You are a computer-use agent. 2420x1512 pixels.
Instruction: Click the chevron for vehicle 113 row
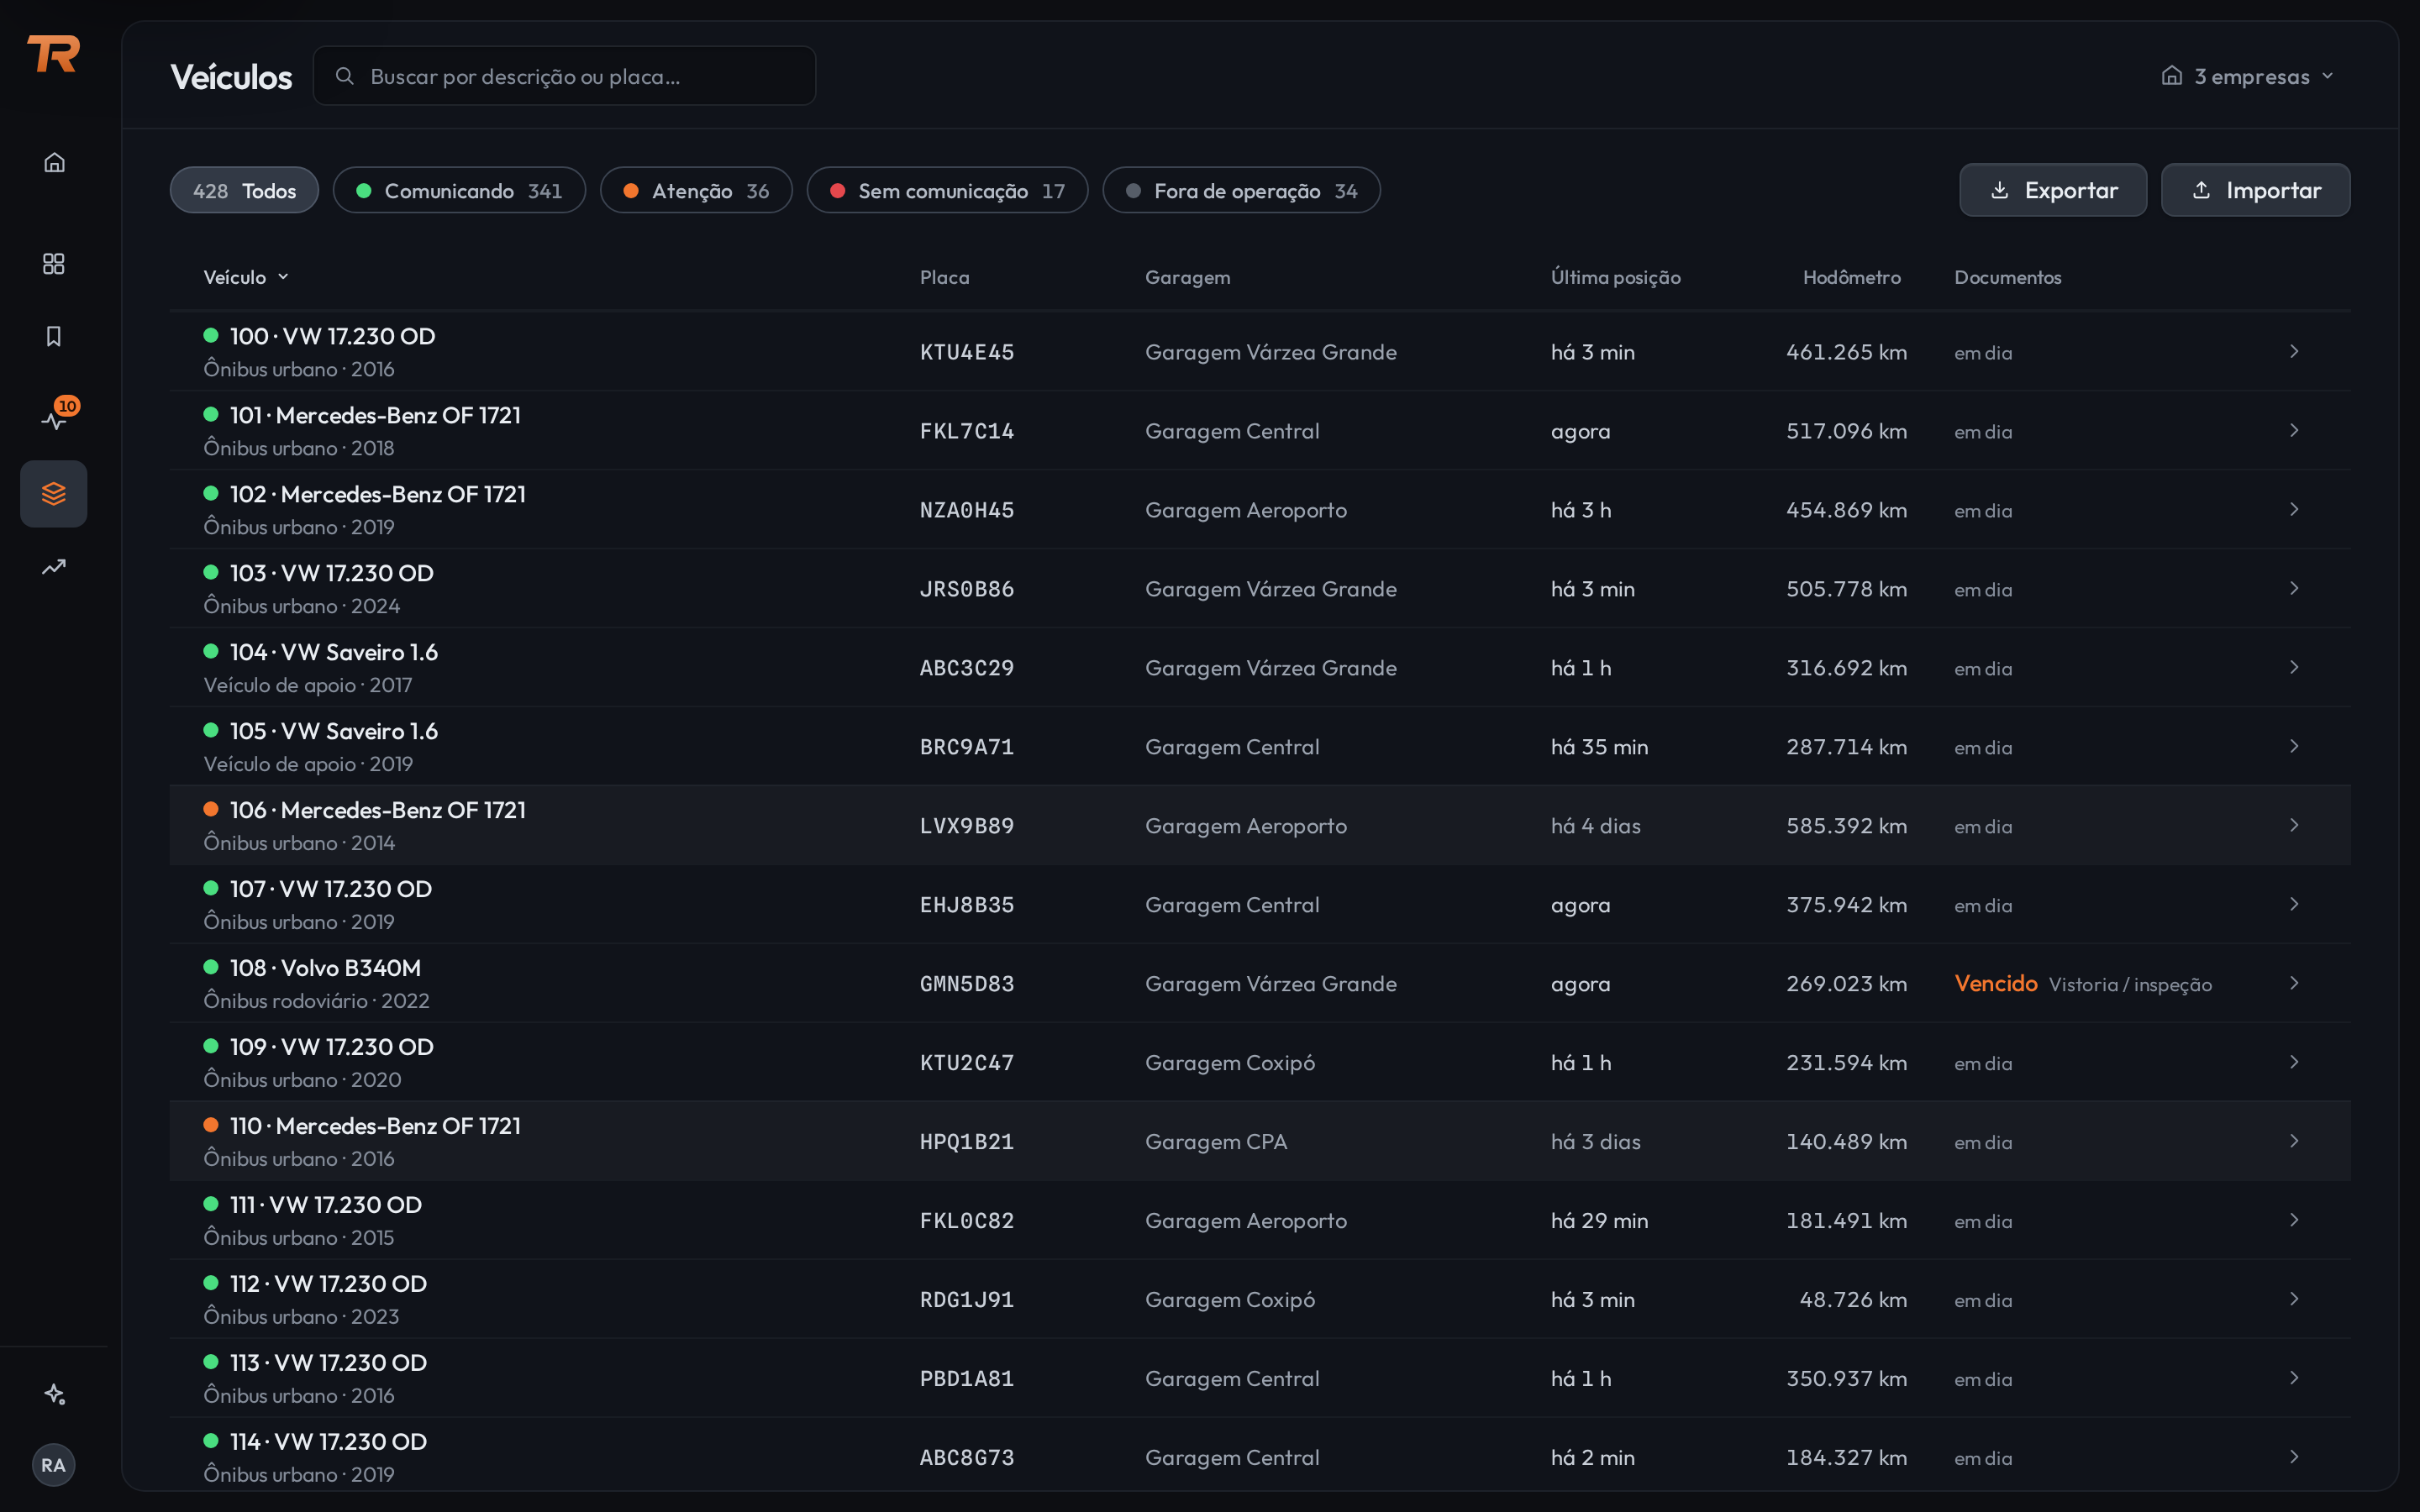click(x=2294, y=1378)
